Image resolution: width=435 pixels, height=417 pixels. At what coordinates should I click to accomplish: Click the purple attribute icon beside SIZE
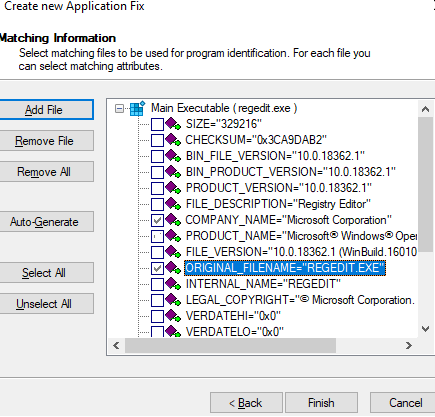(173, 124)
